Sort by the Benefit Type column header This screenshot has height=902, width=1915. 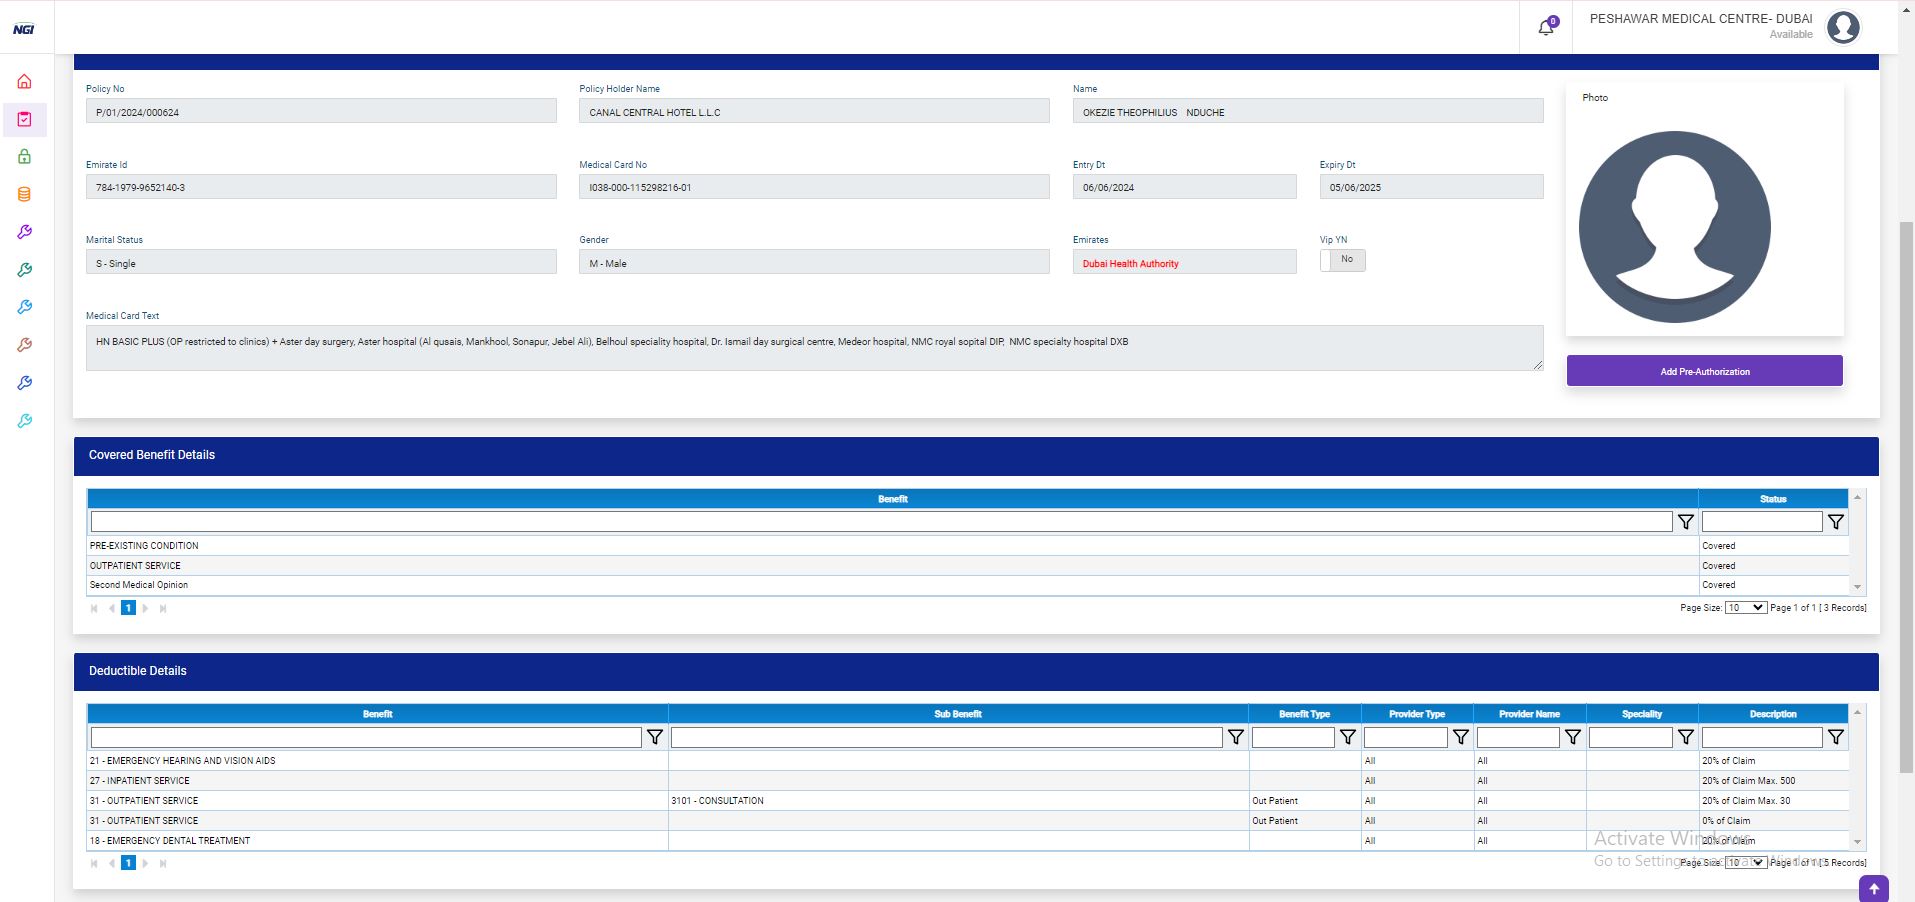pos(1304,714)
